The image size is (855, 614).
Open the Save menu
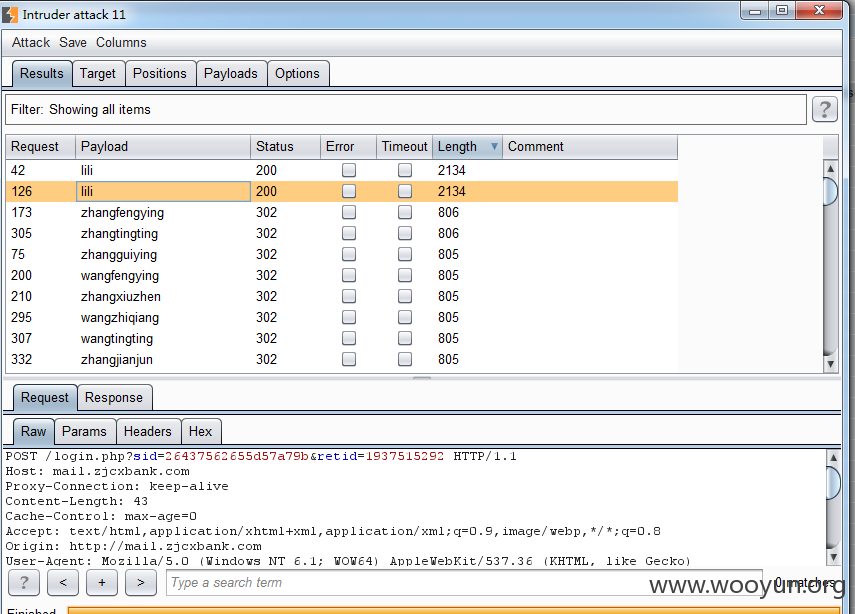click(x=73, y=43)
